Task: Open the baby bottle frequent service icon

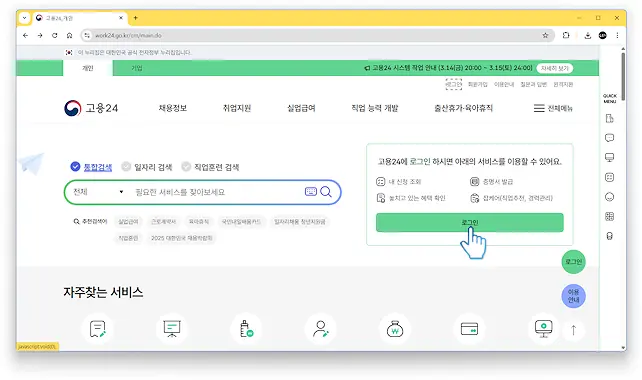Action: pyautogui.click(x=246, y=329)
